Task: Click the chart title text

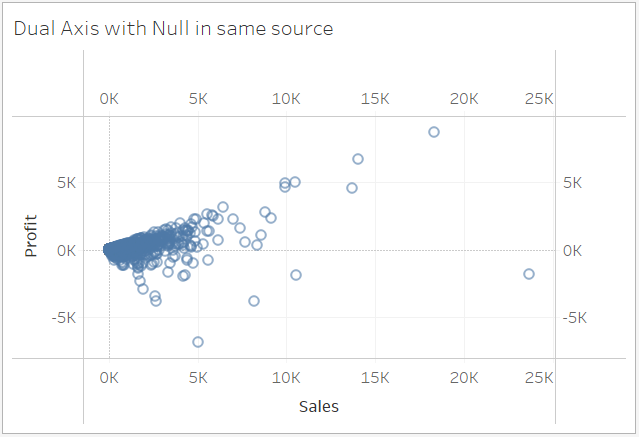Action: [x=173, y=29]
